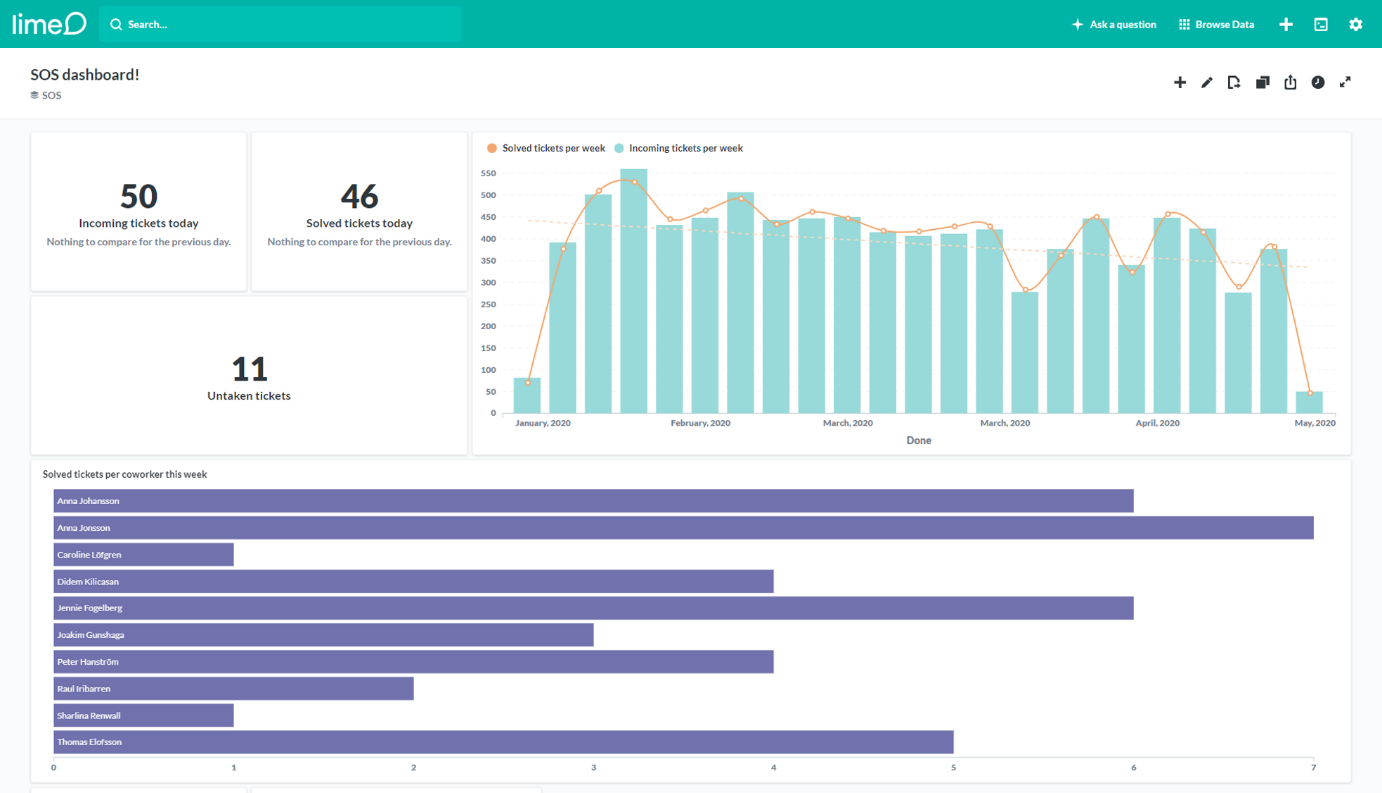Viewport: 1382px width, 793px height.
Task: Click the Ask a question button
Action: pos(1114,24)
